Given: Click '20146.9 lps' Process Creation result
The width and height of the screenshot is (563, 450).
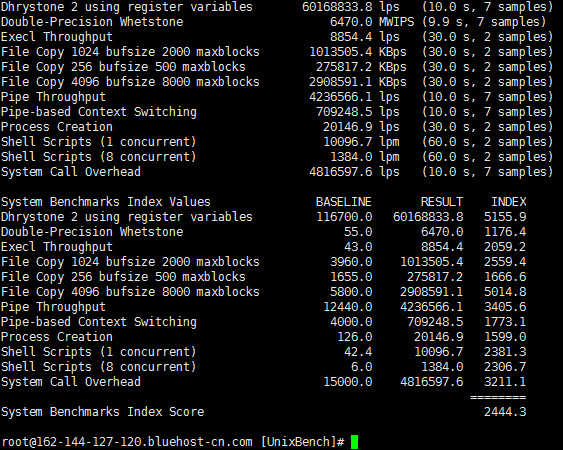Looking at the screenshot, I should pyautogui.click(x=361, y=127).
